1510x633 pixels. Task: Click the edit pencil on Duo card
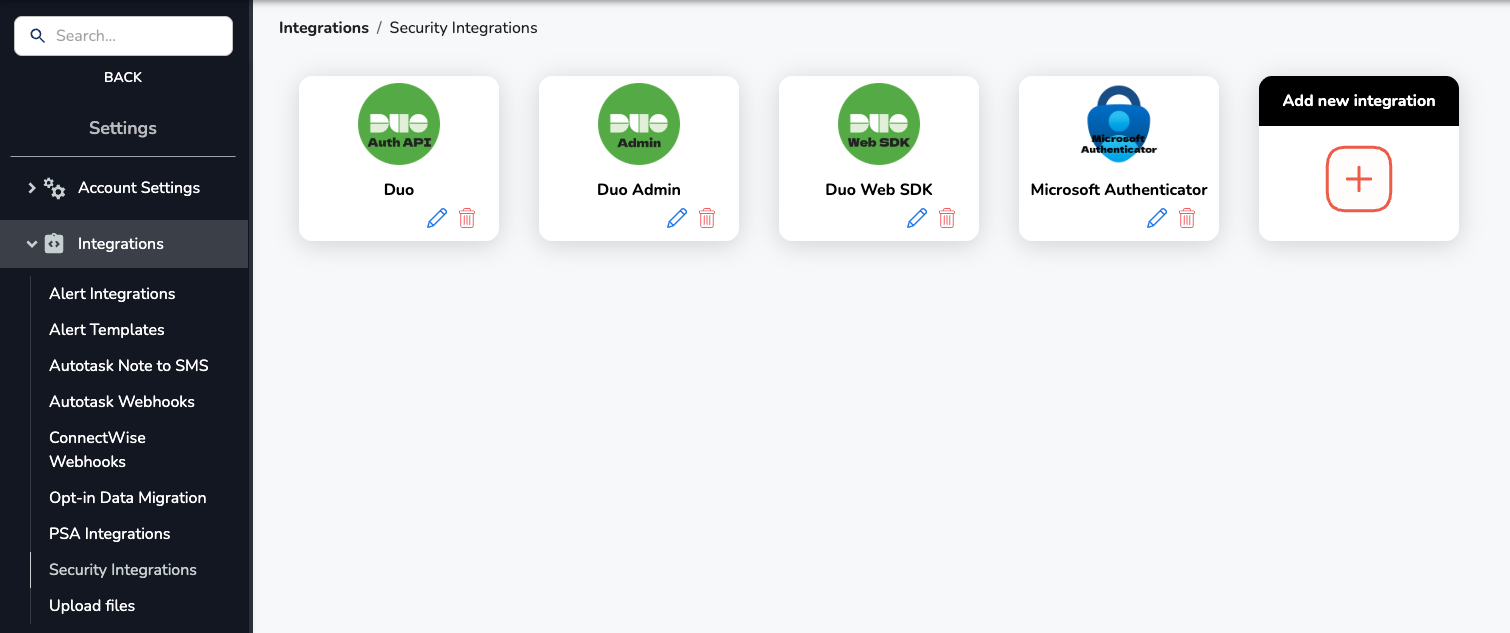tap(437, 218)
